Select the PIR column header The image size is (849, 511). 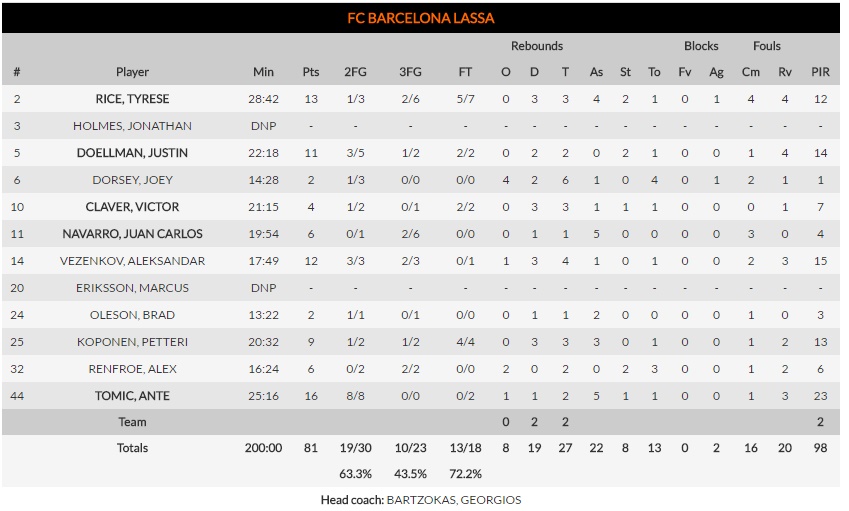[x=820, y=72]
